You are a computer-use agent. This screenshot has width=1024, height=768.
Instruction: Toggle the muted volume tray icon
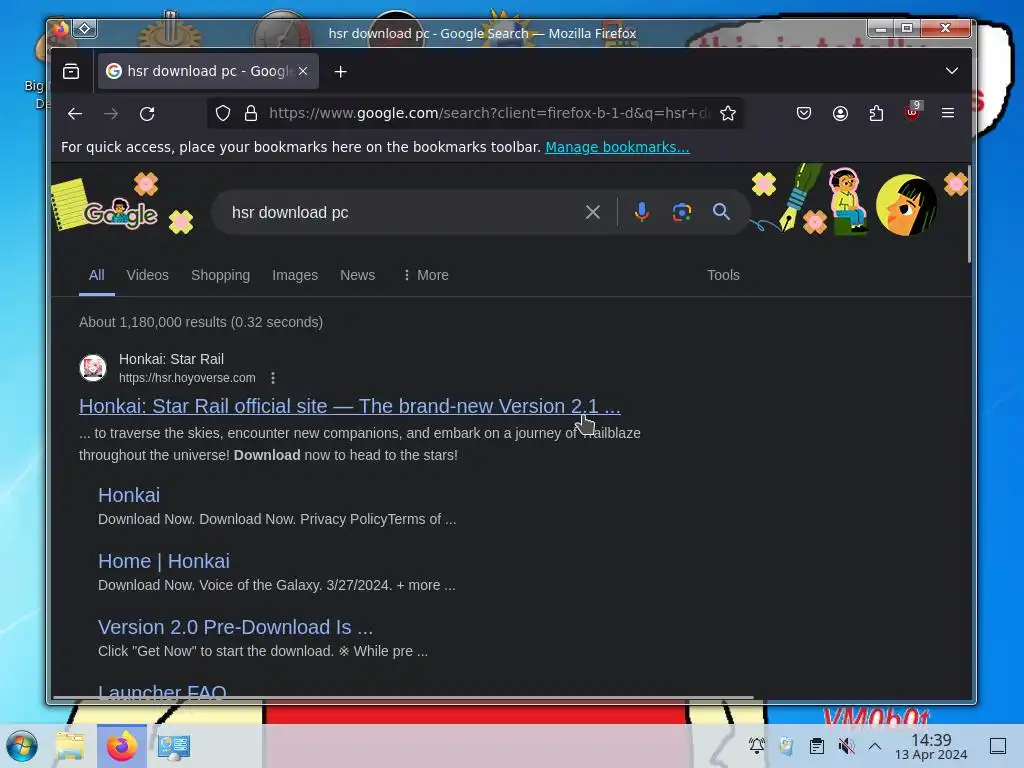click(x=846, y=746)
